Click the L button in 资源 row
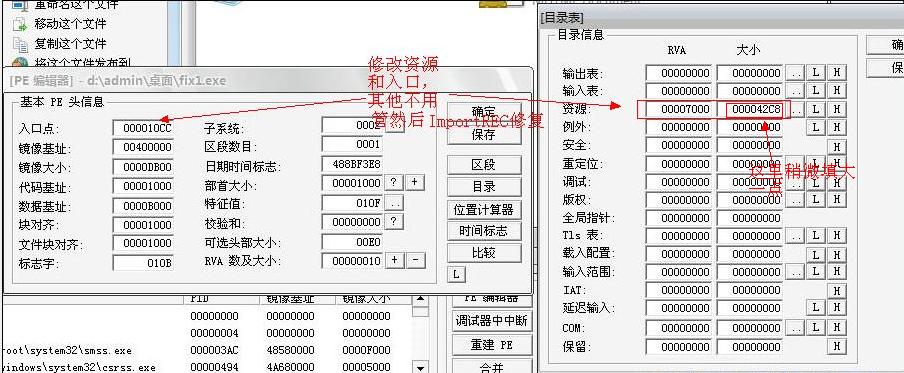 pyautogui.click(x=815, y=109)
